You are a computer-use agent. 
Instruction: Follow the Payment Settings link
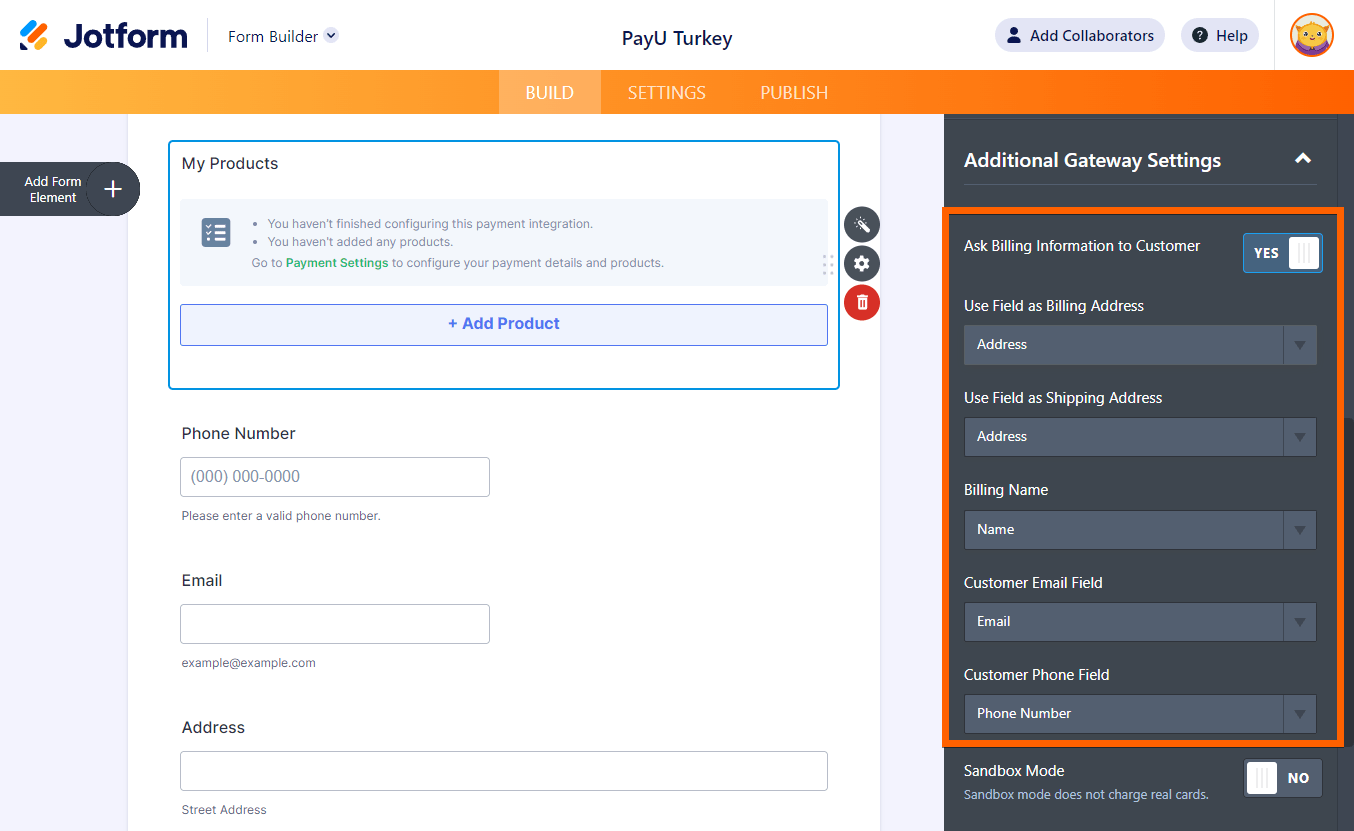(x=337, y=263)
